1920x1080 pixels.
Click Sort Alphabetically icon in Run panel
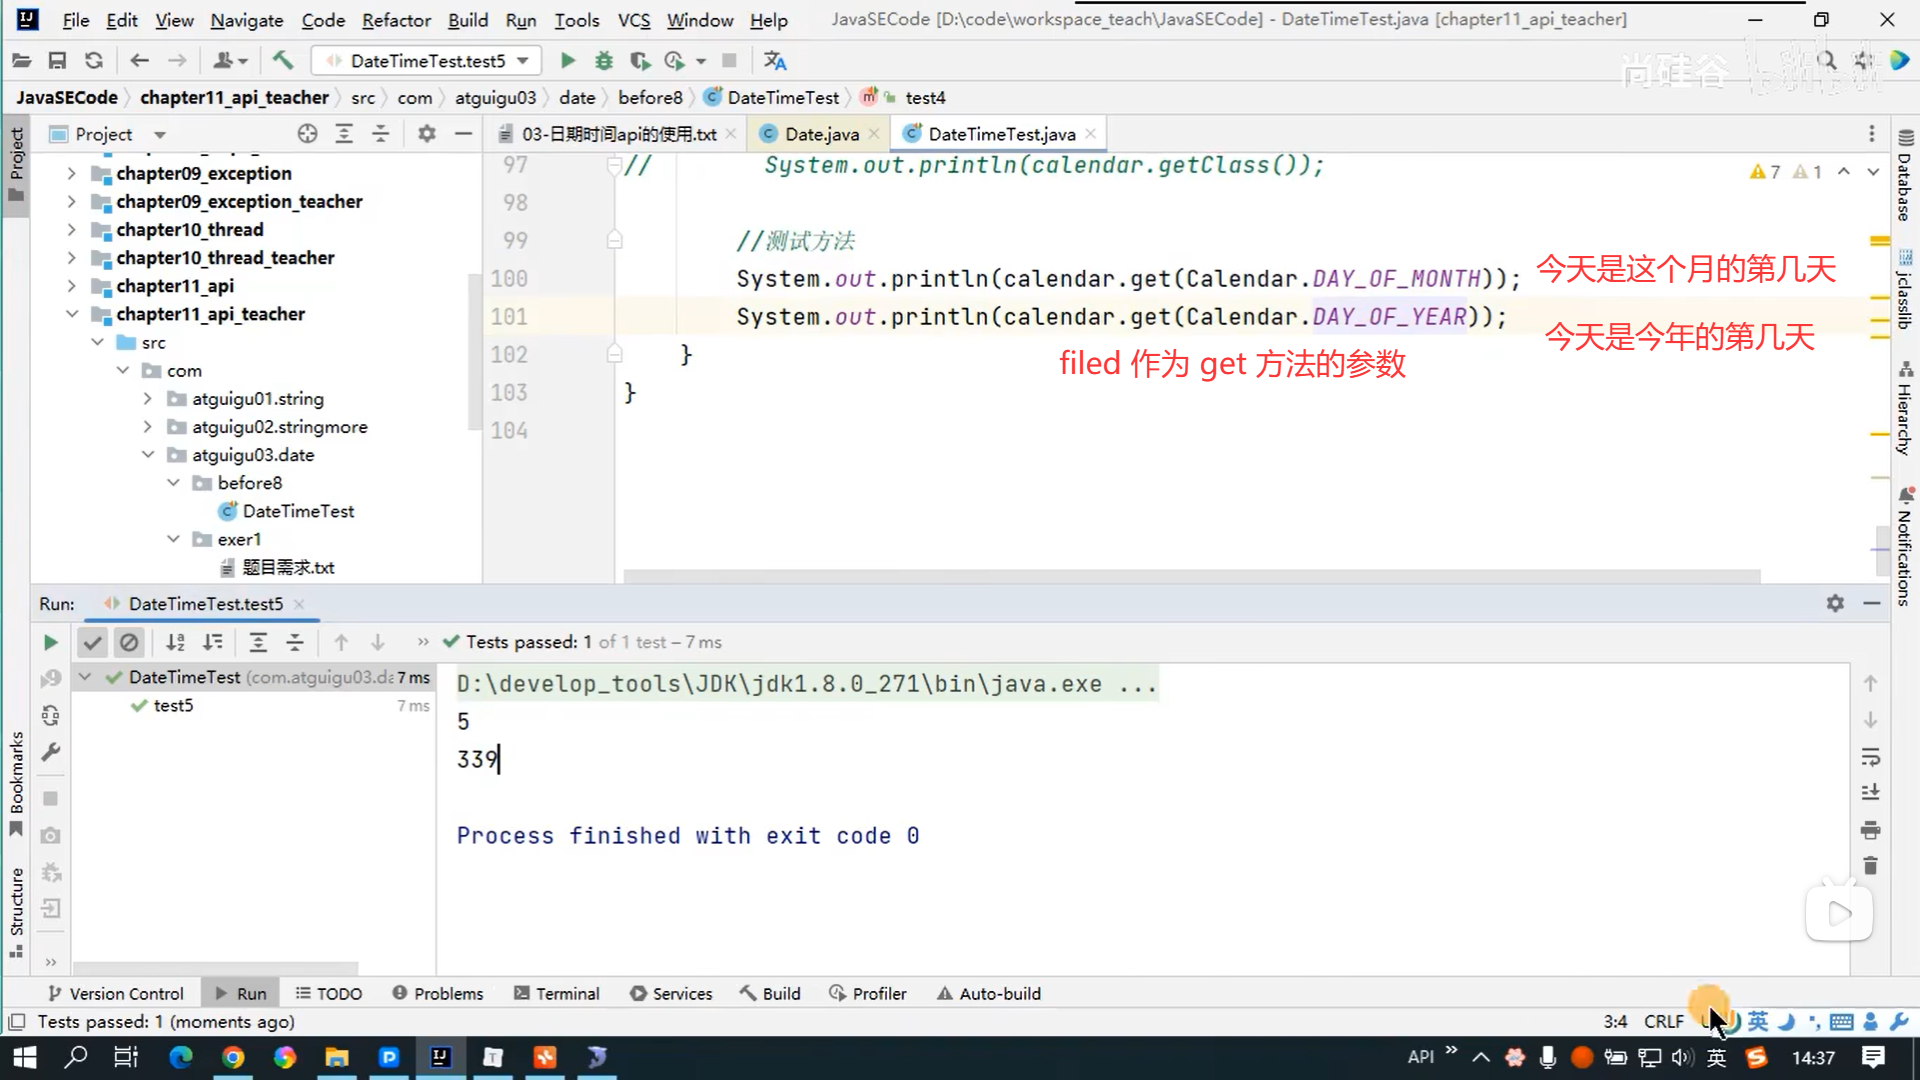tap(175, 642)
